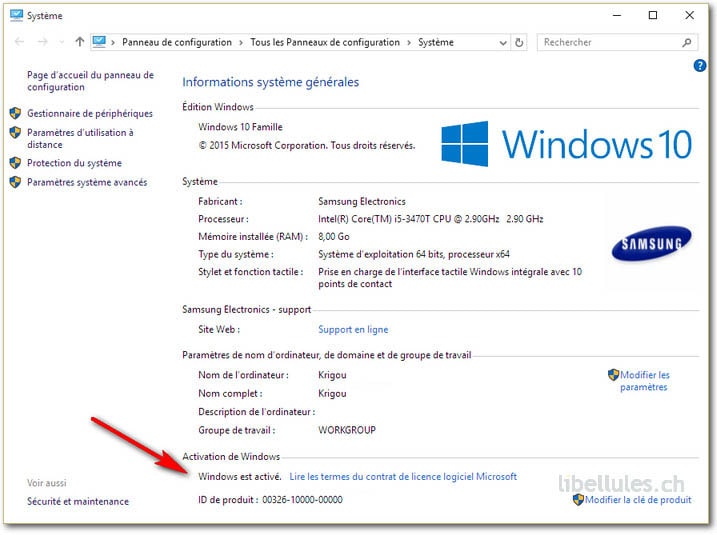Viewport: 717px width, 535px height.
Task: Open help with blue question mark
Action: [x=700, y=65]
